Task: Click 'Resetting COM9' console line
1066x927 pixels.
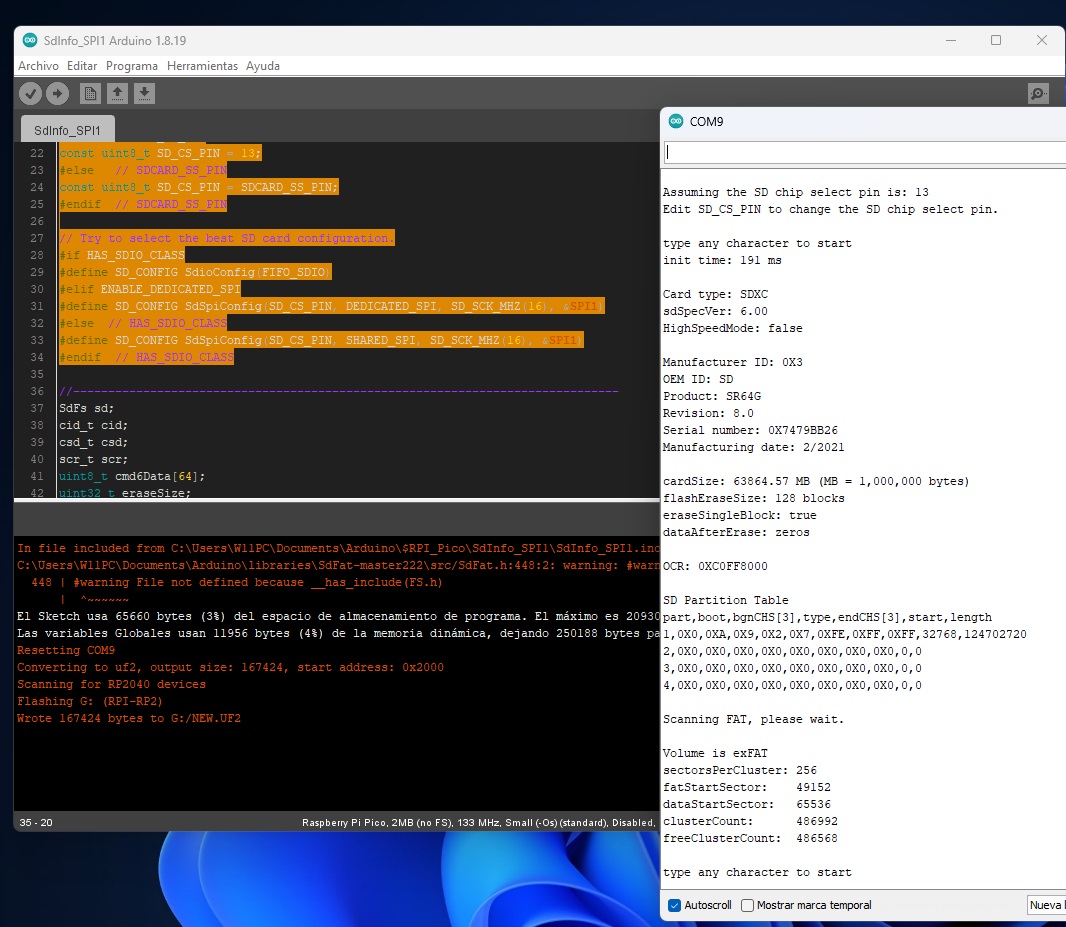Action: coord(66,650)
